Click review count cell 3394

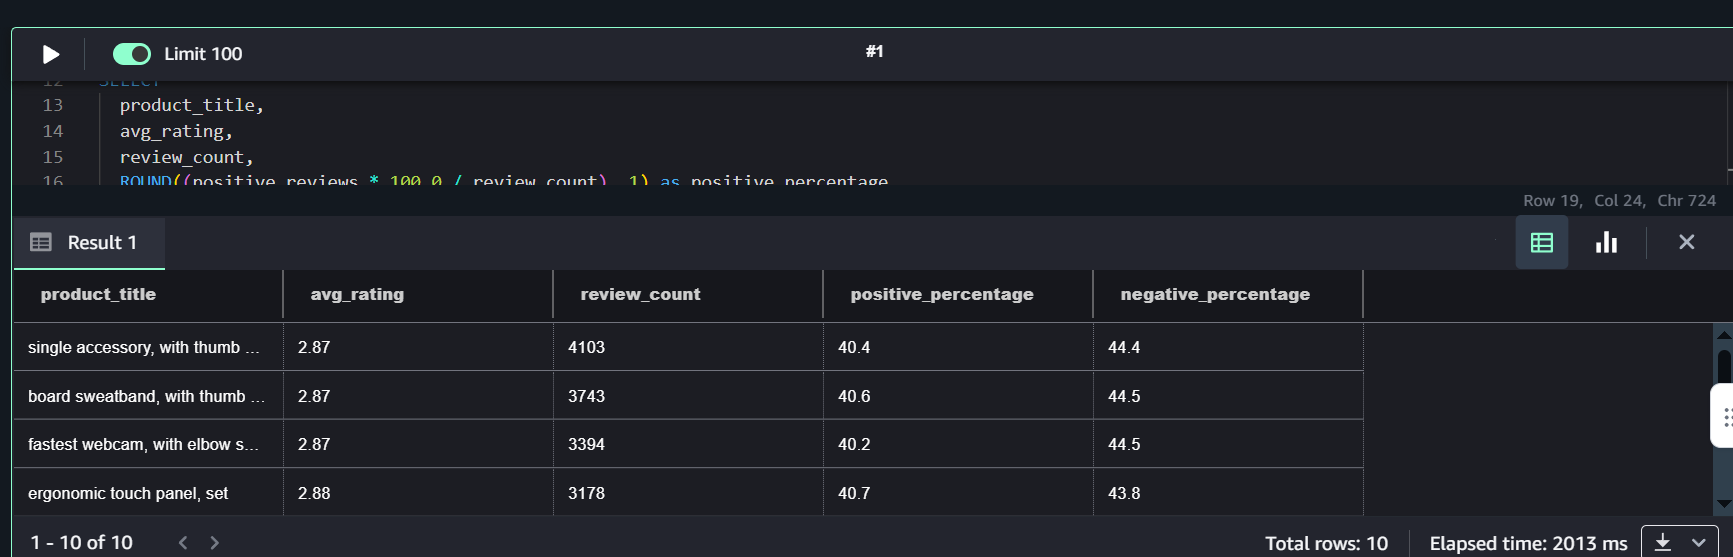click(x=688, y=444)
